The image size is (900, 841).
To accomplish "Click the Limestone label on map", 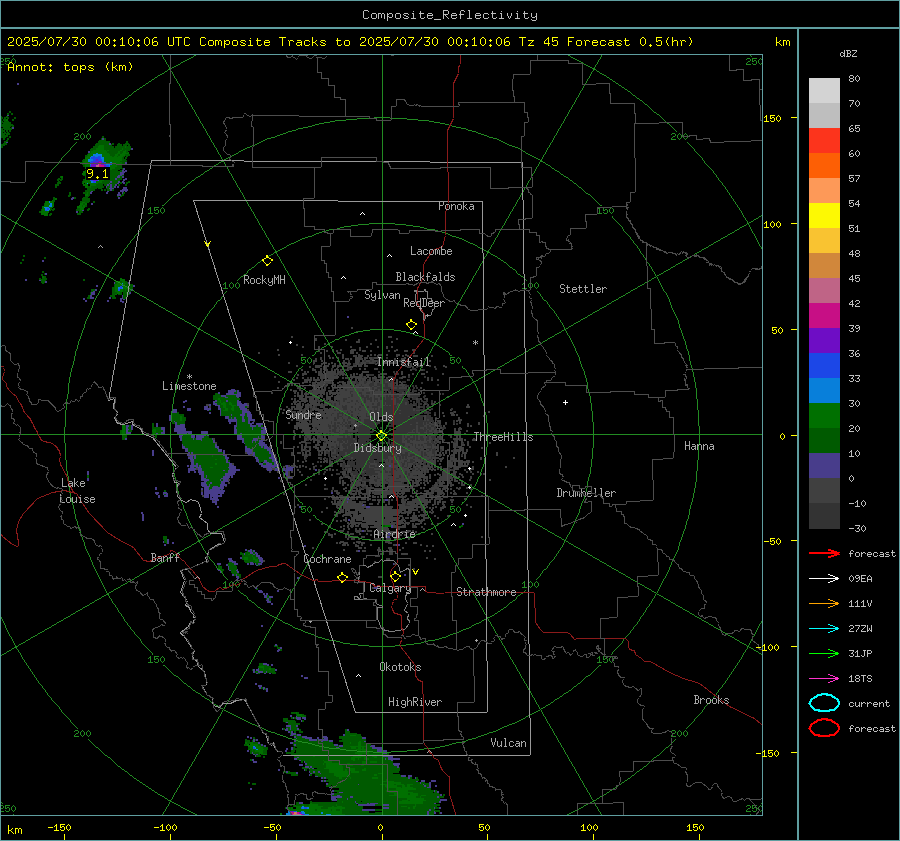I will pos(189,386).
